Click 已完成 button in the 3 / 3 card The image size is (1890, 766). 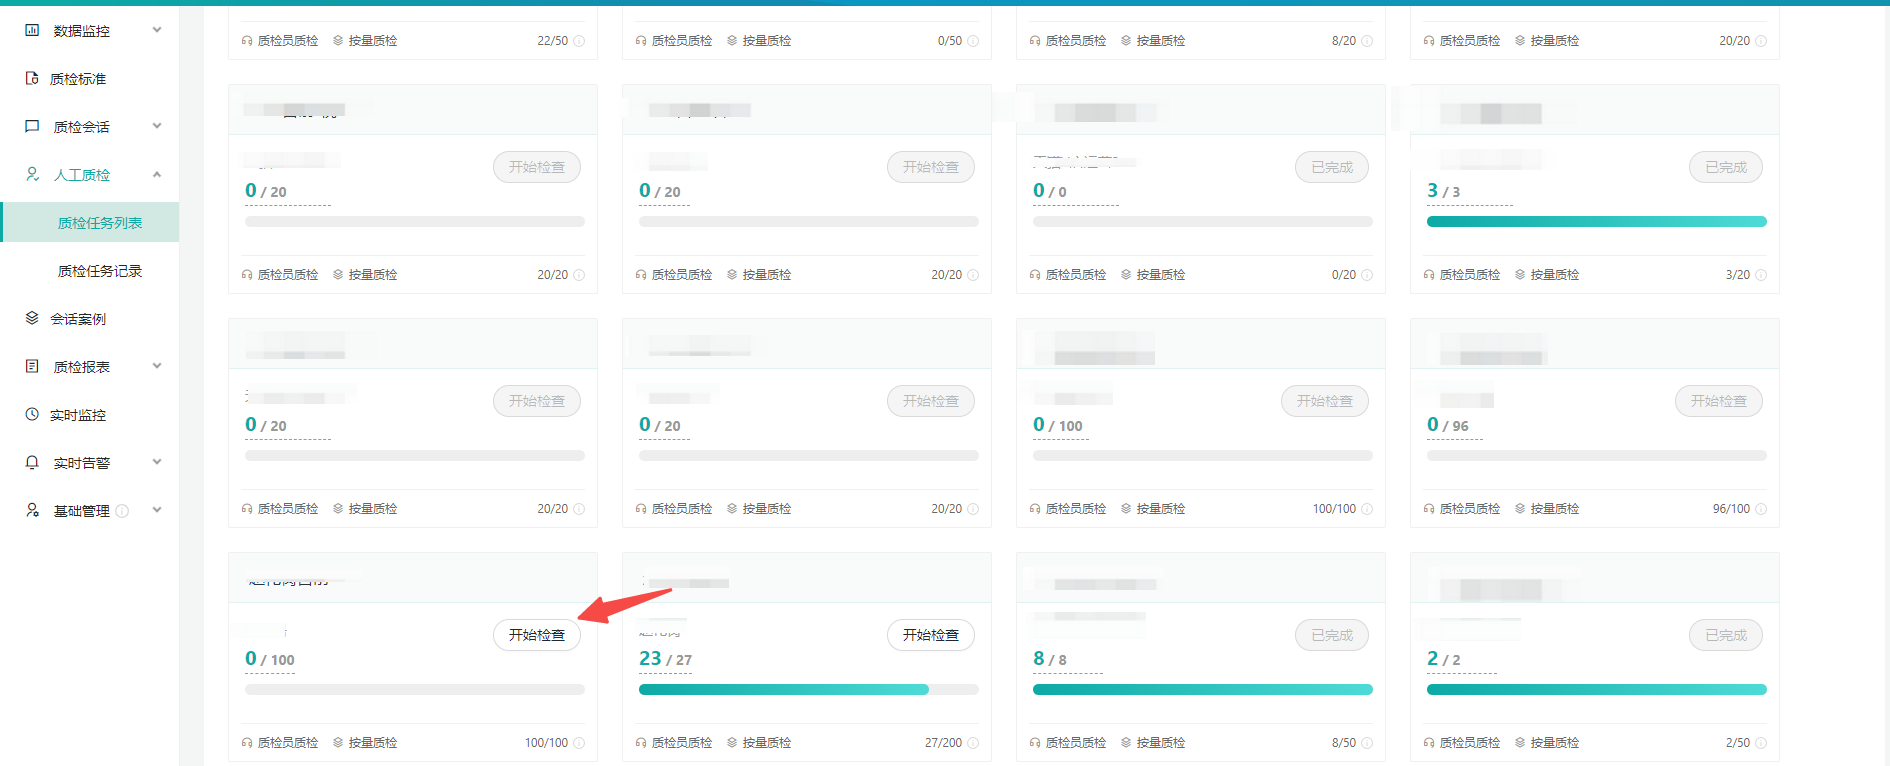coord(1726,167)
